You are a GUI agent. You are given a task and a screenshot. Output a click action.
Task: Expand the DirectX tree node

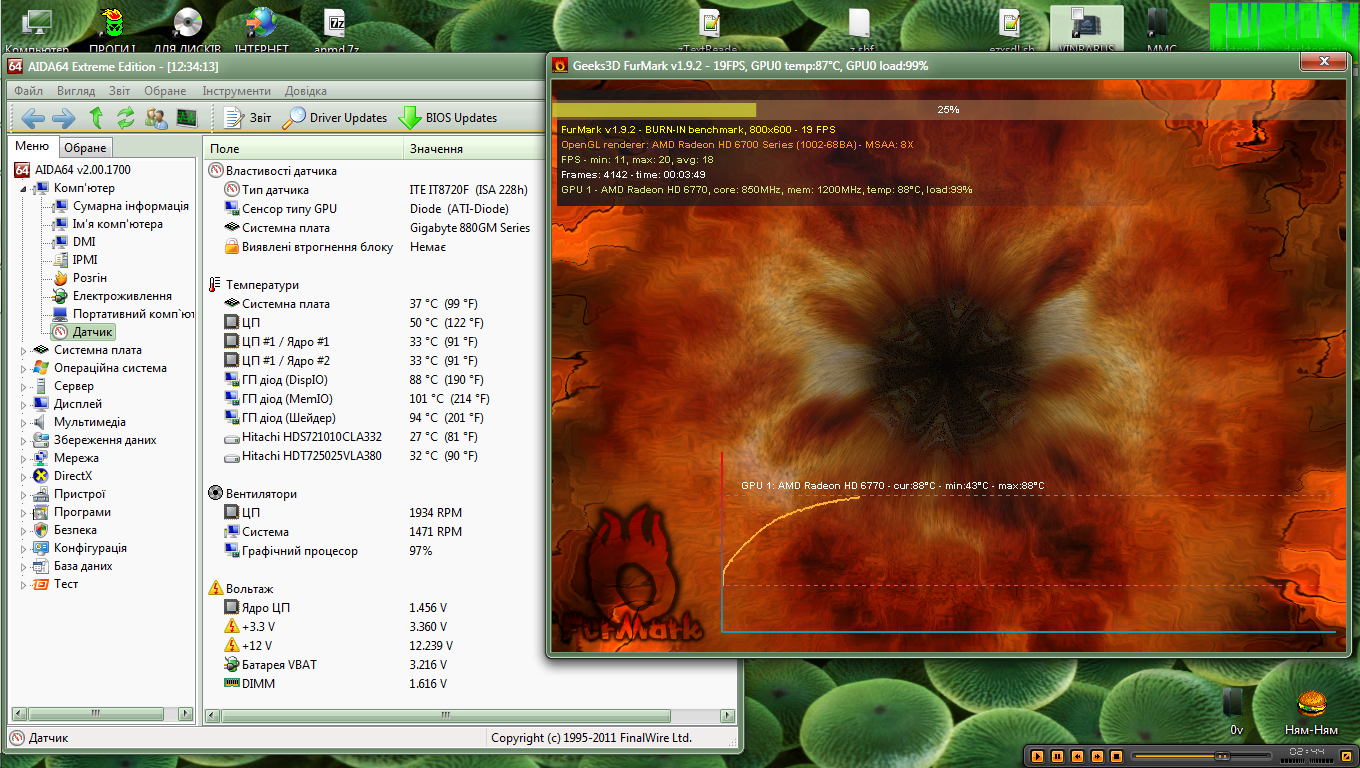[x=25, y=476]
